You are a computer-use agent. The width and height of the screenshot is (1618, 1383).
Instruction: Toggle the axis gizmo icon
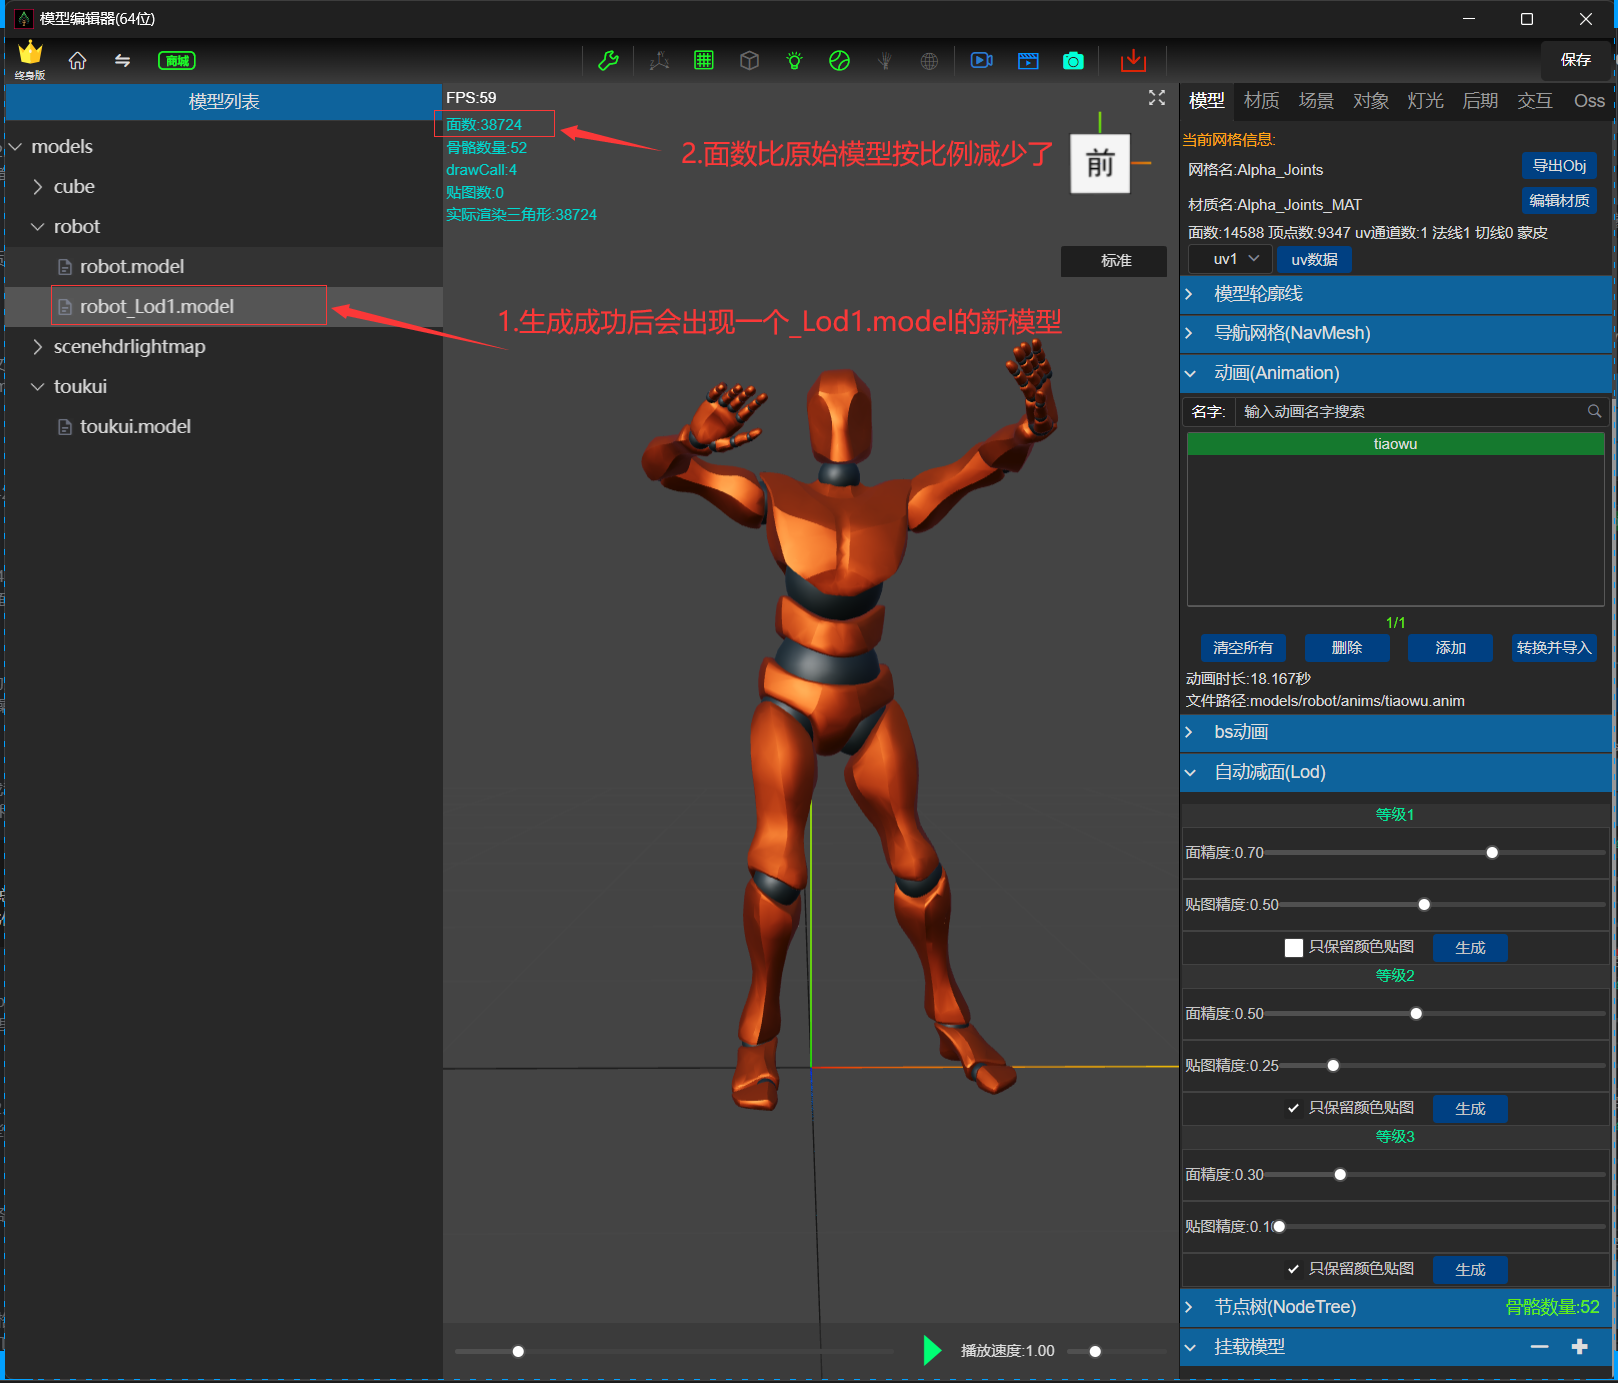point(659,61)
